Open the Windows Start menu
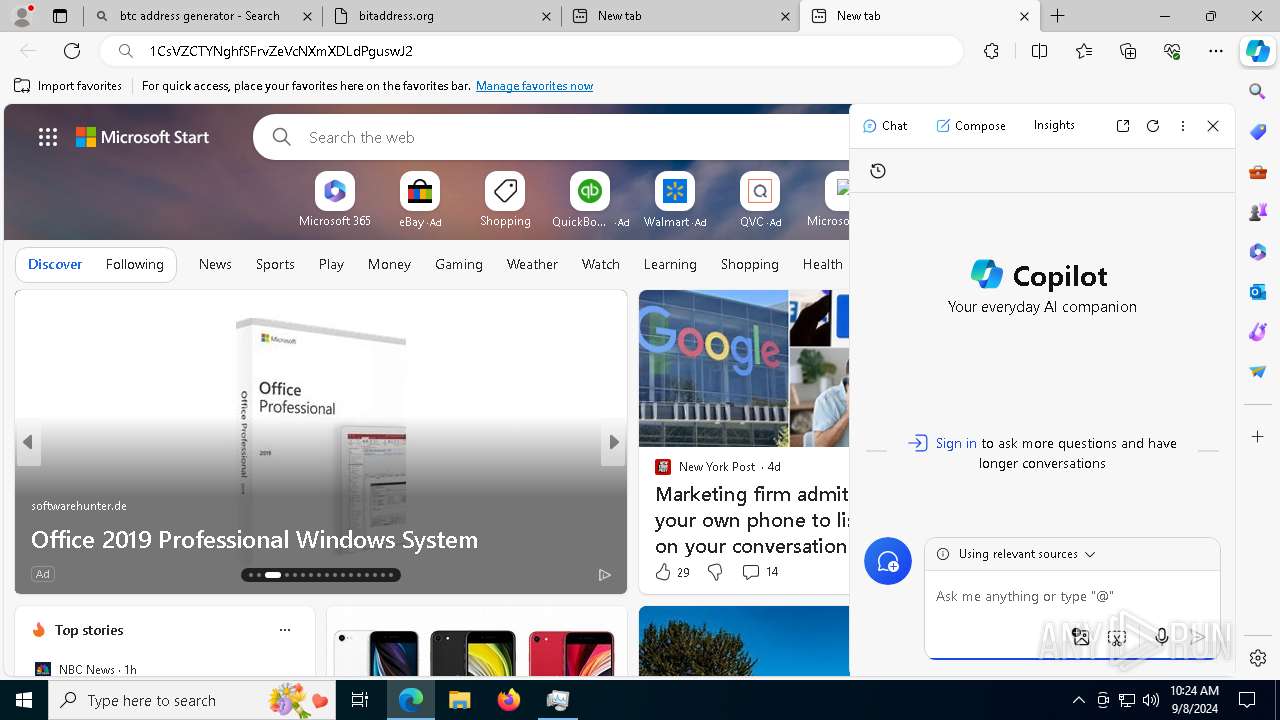The width and height of the screenshot is (1280, 720). click(24, 700)
